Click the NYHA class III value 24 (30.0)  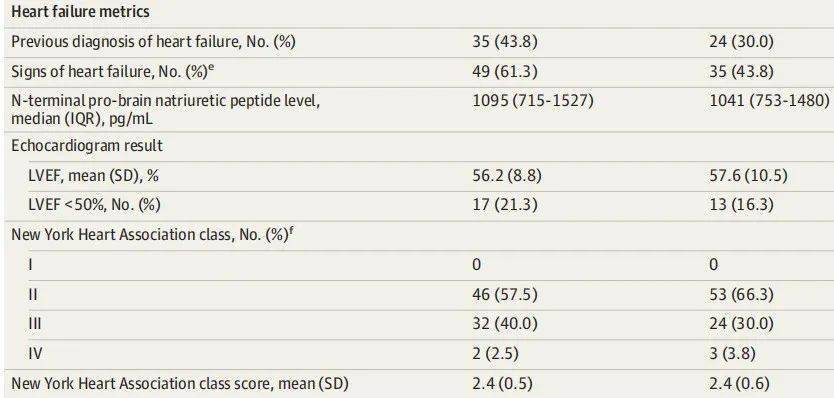741,324
